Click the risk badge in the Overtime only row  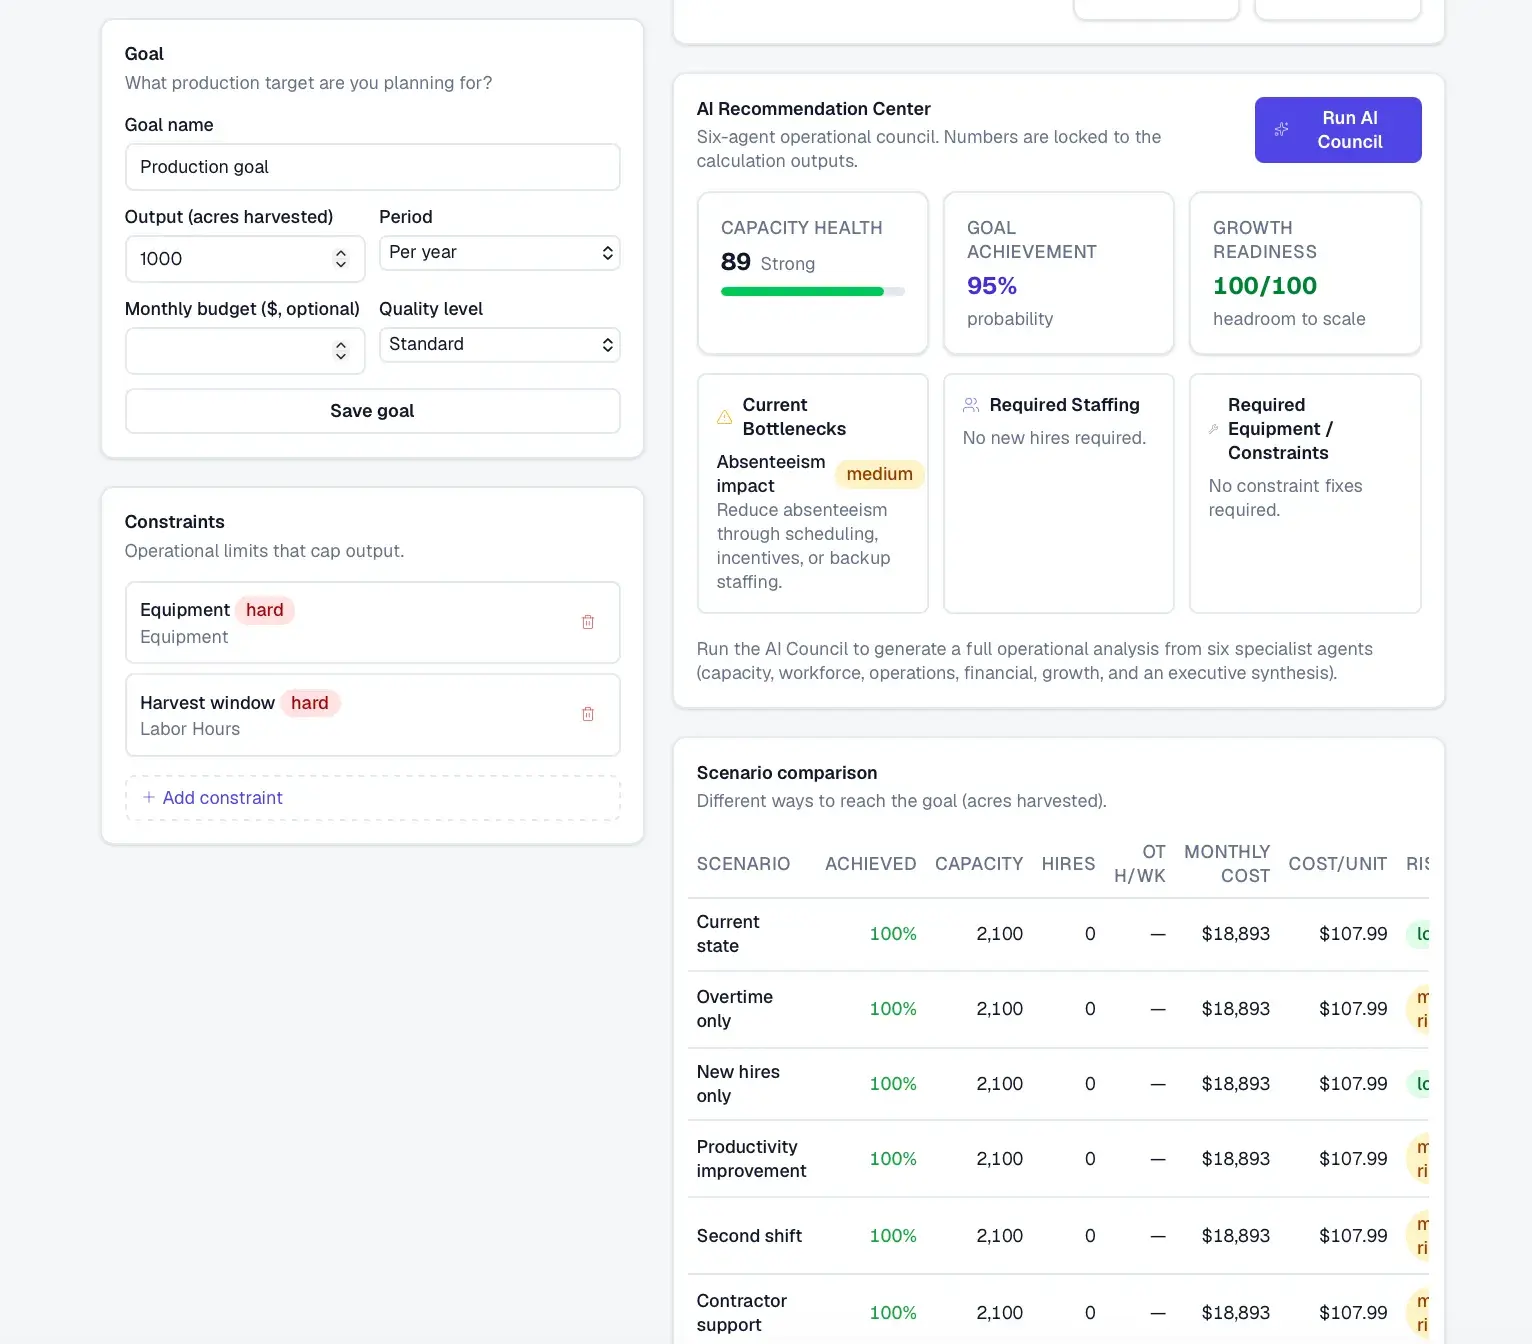1418,1009
